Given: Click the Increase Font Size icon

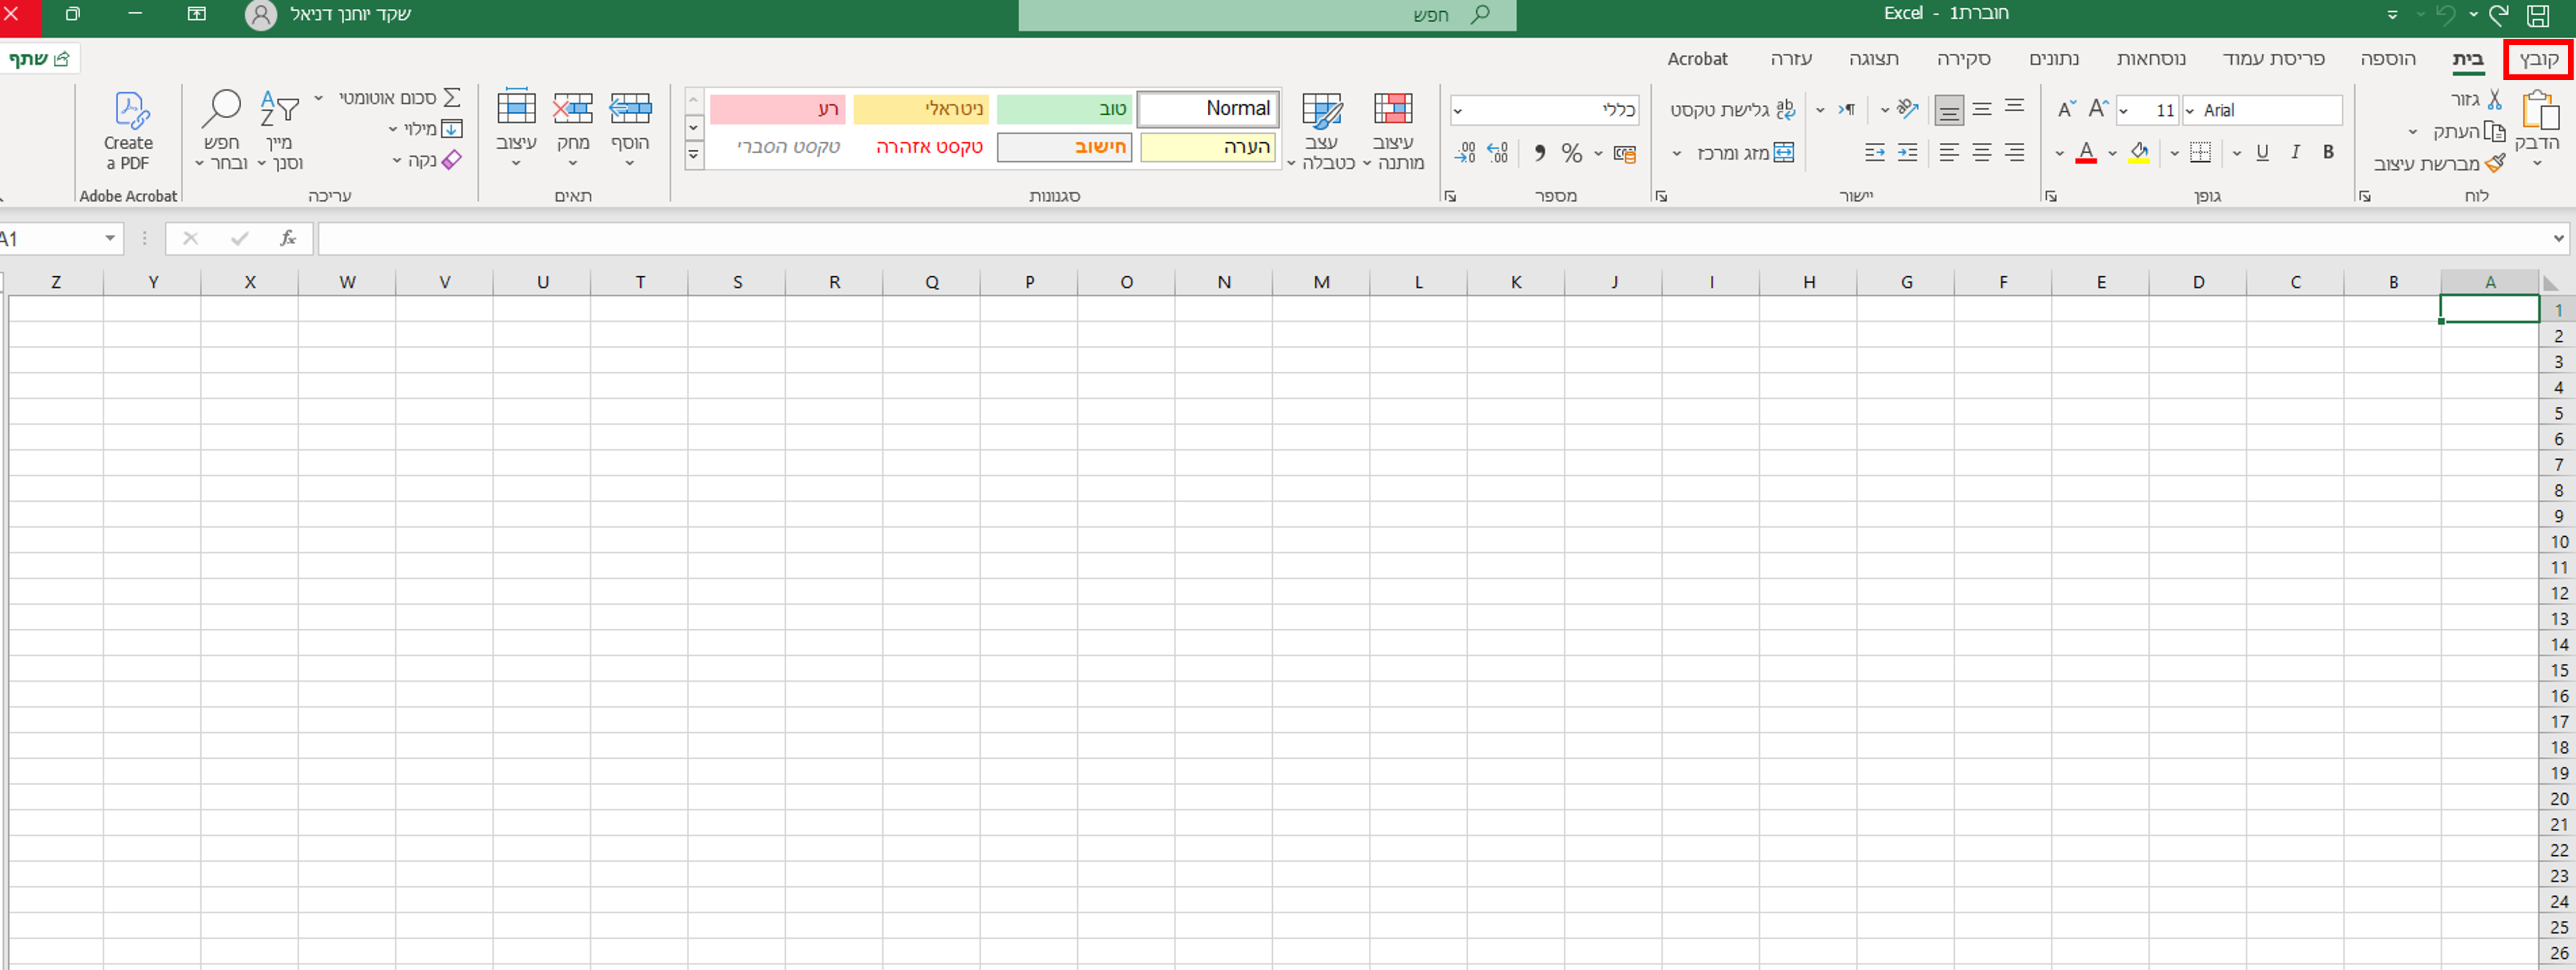Looking at the screenshot, I should [x=2098, y=109].
